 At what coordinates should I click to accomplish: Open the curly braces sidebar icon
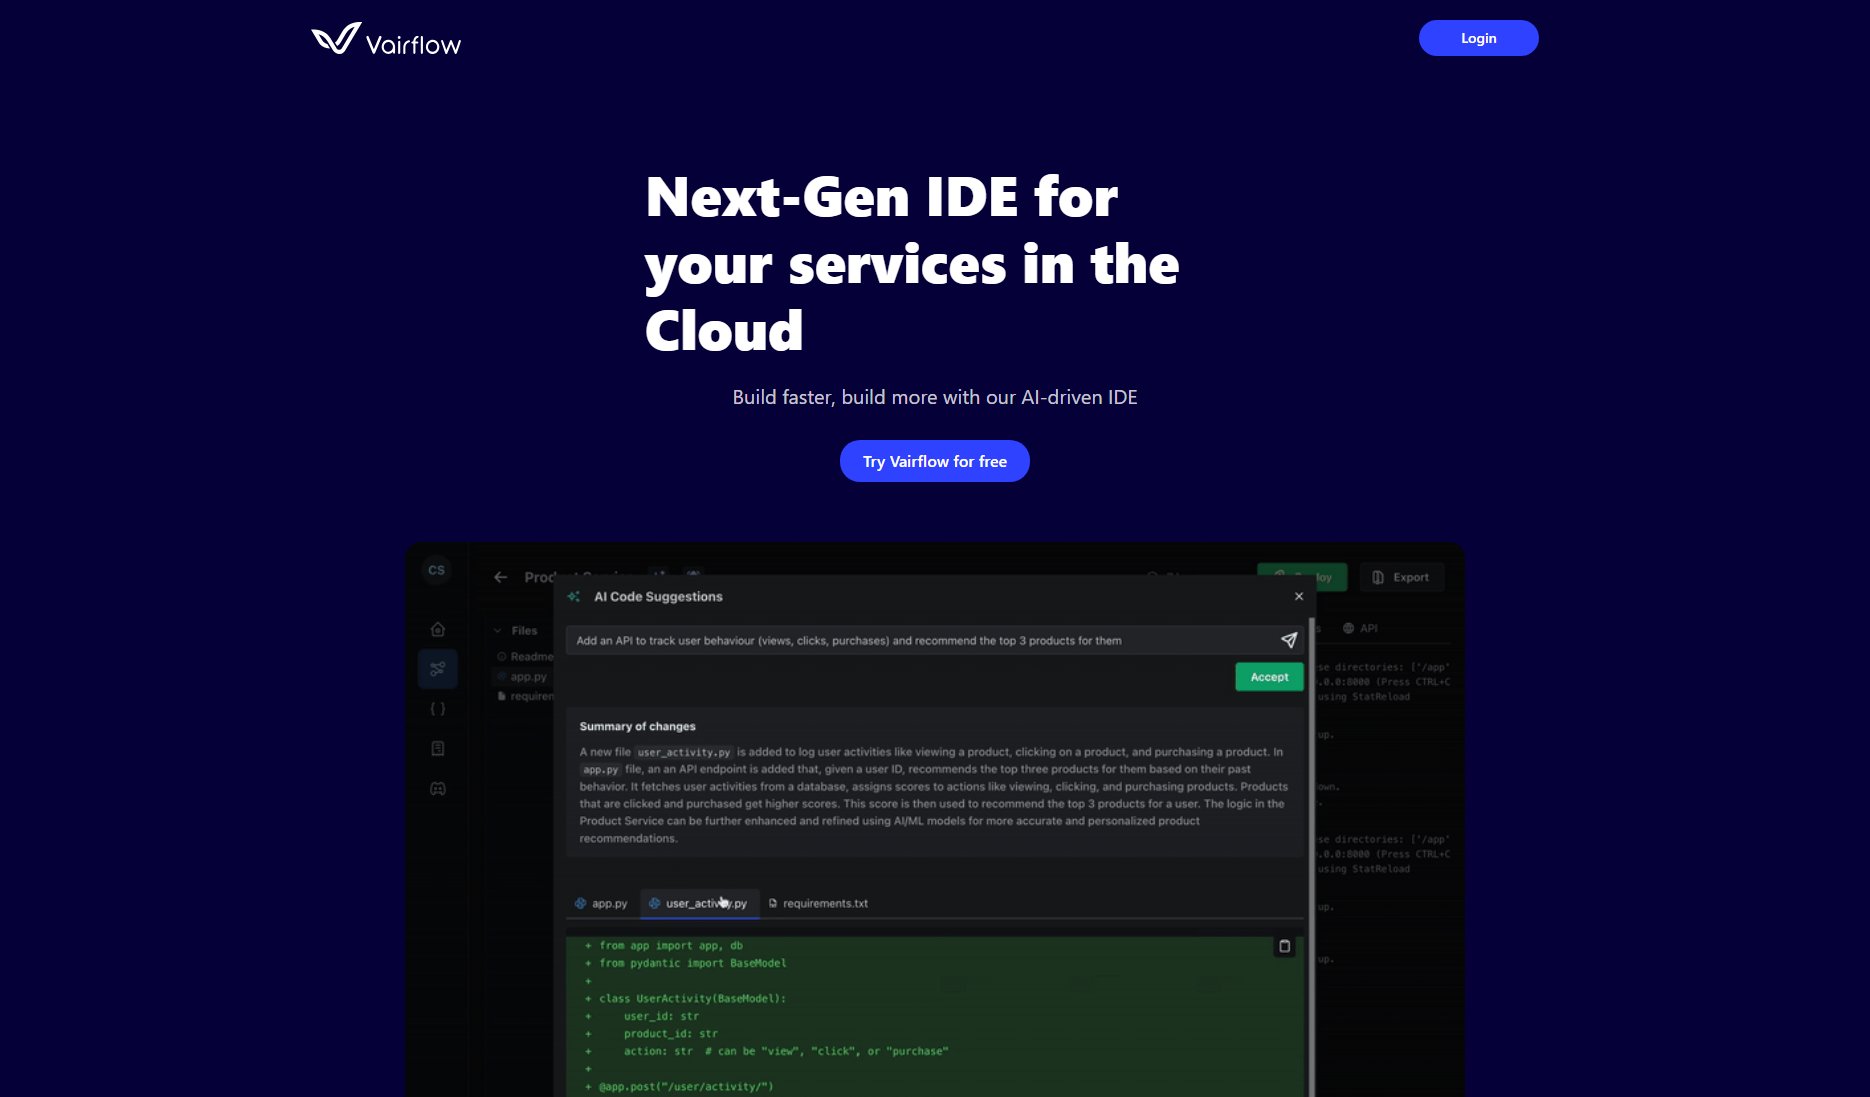tap(437, 709)
